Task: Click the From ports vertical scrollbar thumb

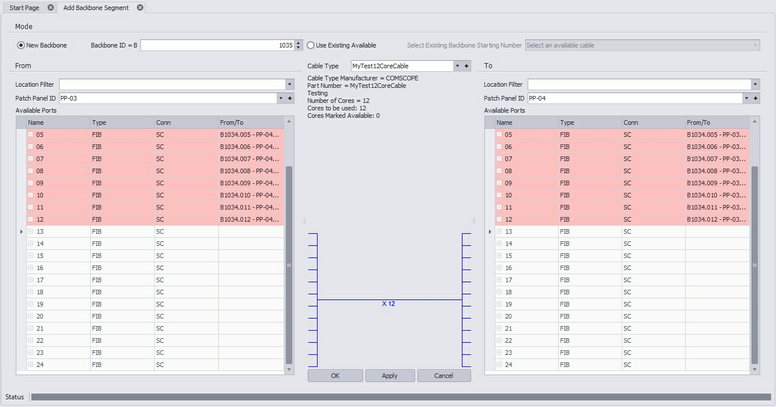Action: coord(289,265)
